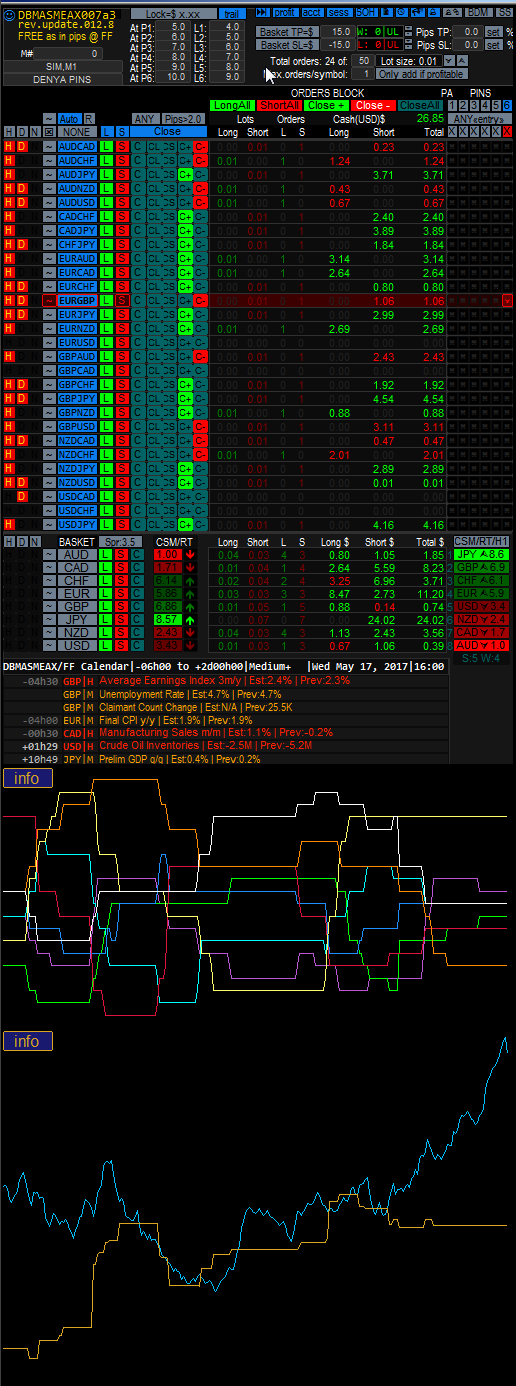Select PINS slot number 6
Screen dimensions: 516x1386
(507, 105)
